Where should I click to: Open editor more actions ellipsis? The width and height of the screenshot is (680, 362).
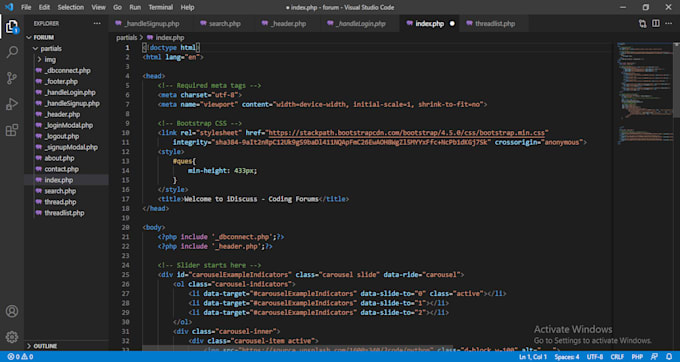click(668, 23)
